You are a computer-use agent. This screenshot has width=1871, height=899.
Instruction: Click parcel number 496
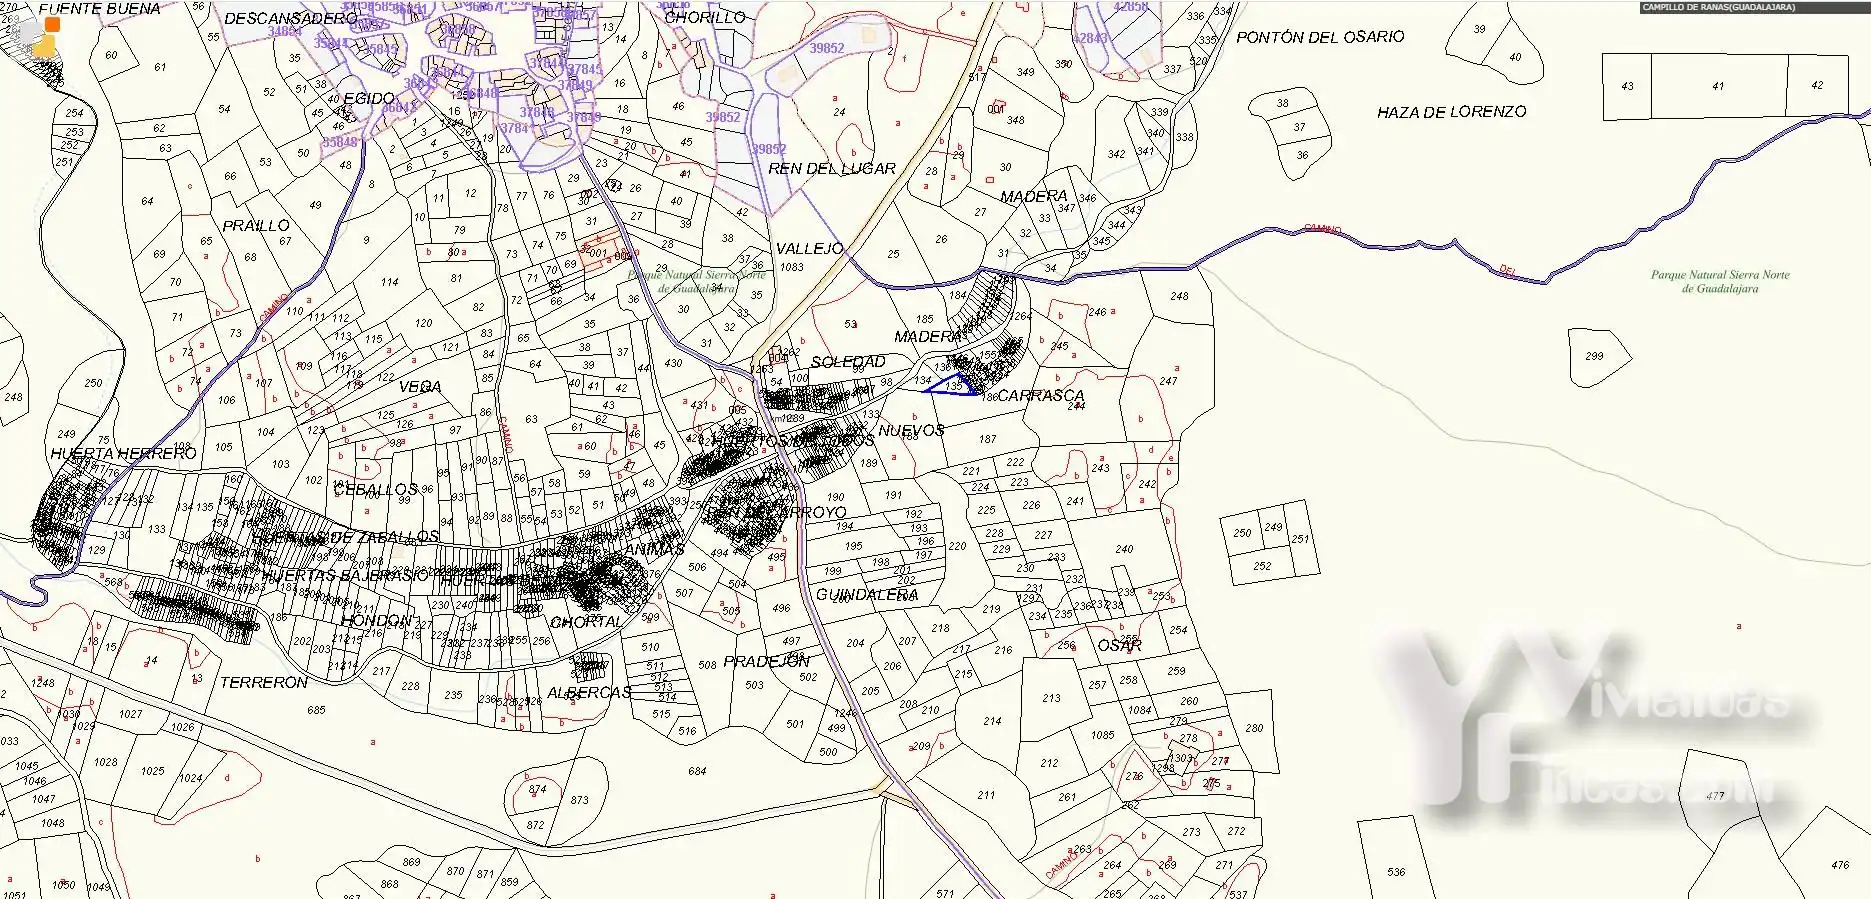pyautogui.click(x=781, y=608)
